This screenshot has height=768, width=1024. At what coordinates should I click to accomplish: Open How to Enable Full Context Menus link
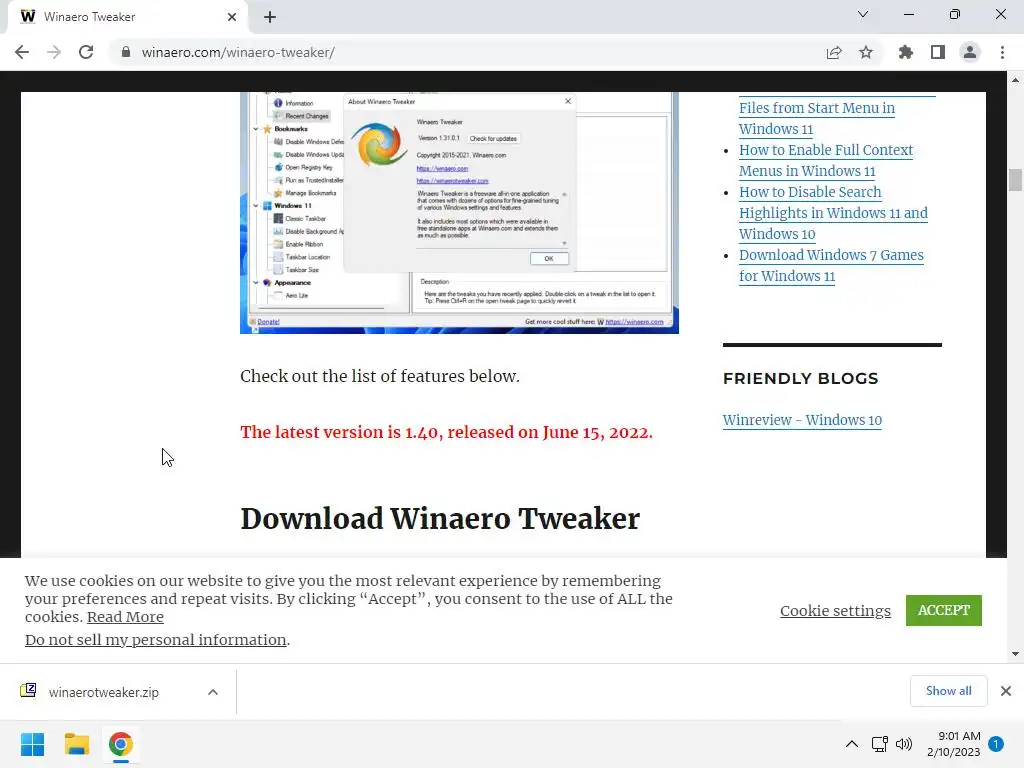point(825,160)
